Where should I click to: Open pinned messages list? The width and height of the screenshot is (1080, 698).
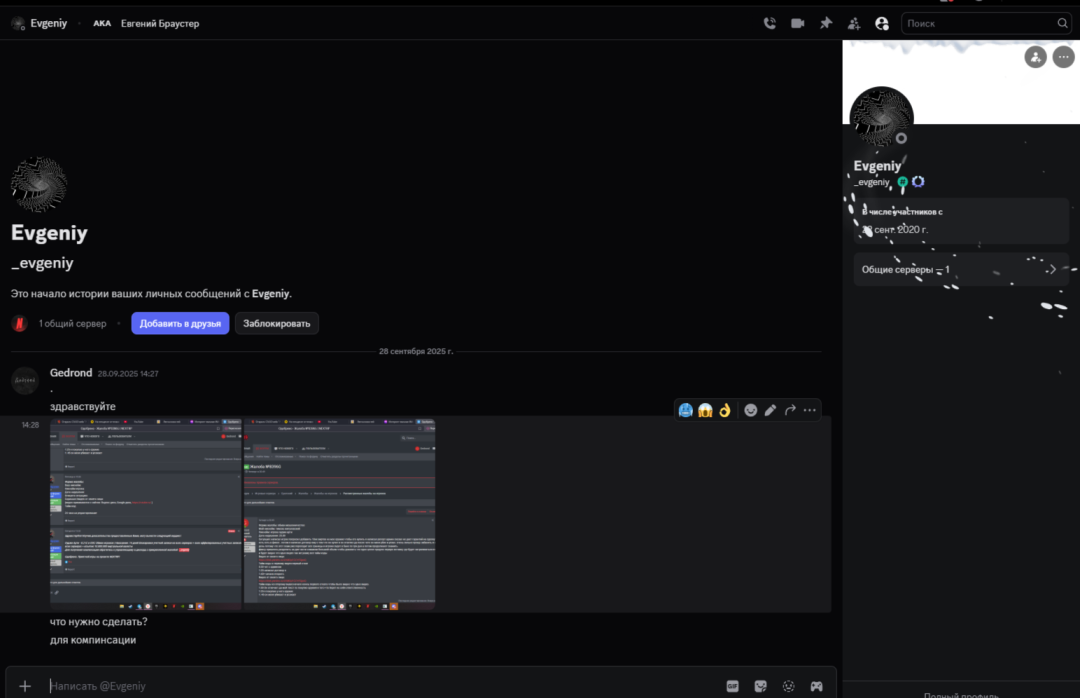pyautogui.click(x=825, y=23)
